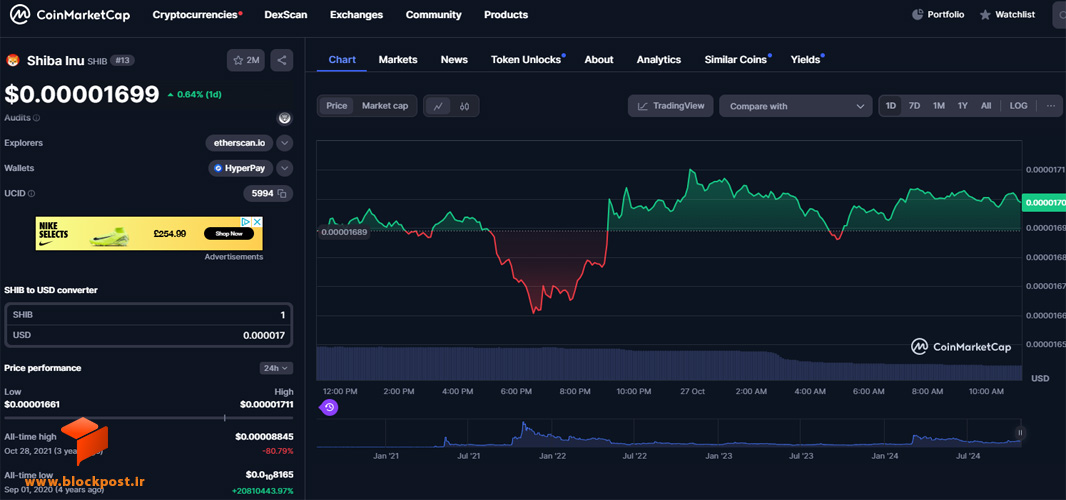This screenshot has height=500, width=1066.
Task: Toggle the LOG scale option
Action: pyautogui.click(x=1018, y=106)
